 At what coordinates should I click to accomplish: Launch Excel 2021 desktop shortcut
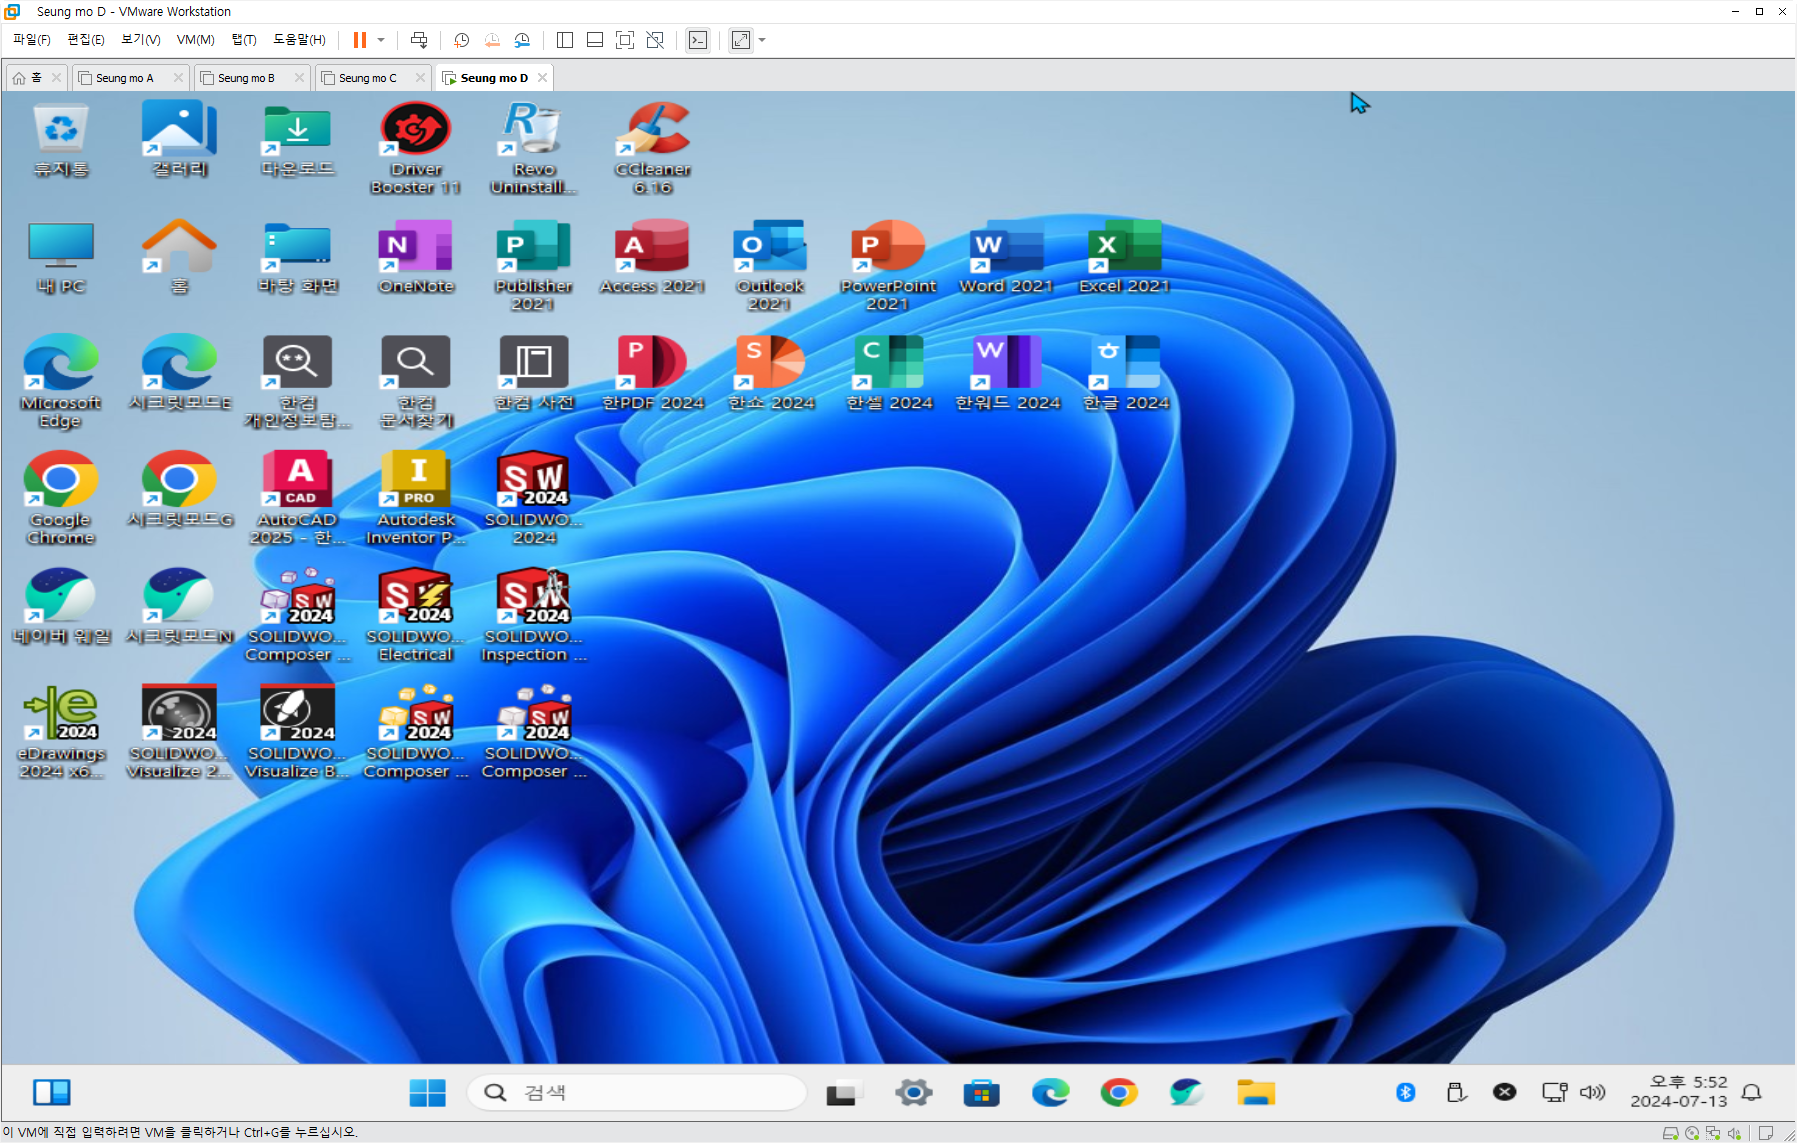[x=1125, y=257]
